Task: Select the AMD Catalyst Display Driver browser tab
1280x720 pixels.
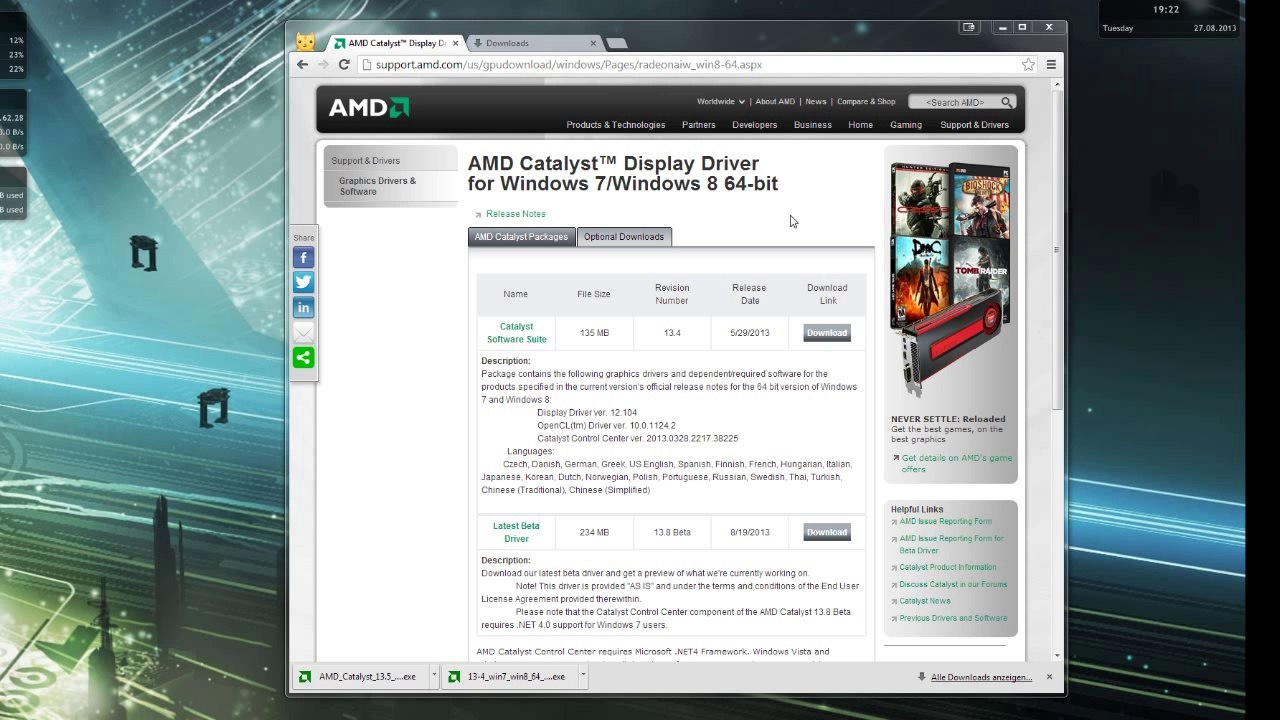Action: (x=396, y=43)
